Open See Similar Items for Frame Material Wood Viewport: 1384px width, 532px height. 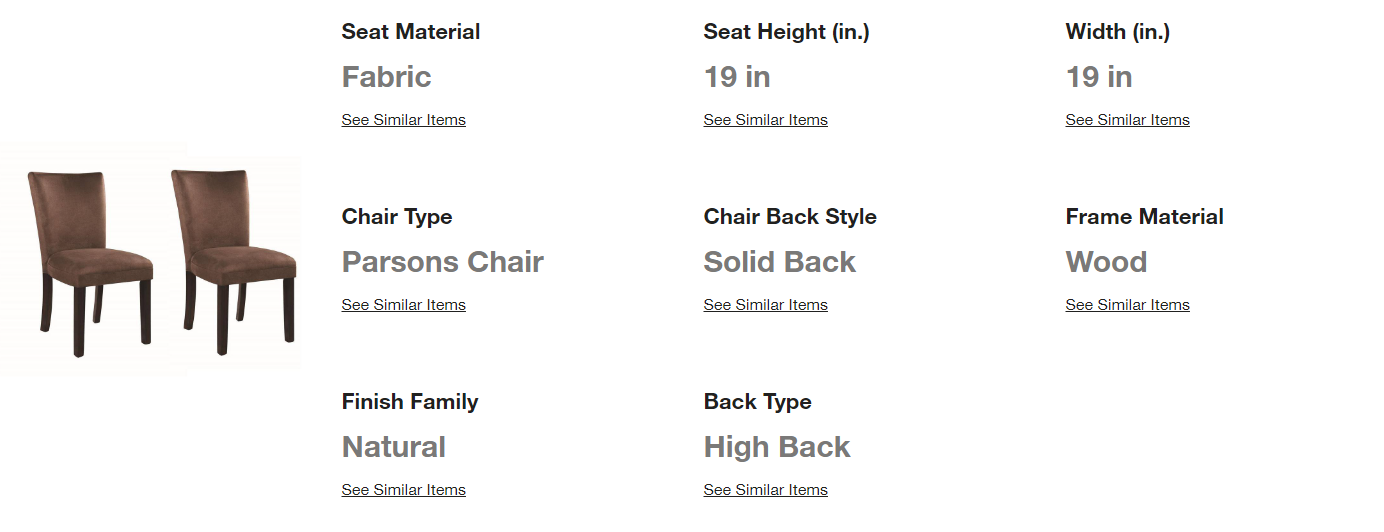coord(1127,305)
